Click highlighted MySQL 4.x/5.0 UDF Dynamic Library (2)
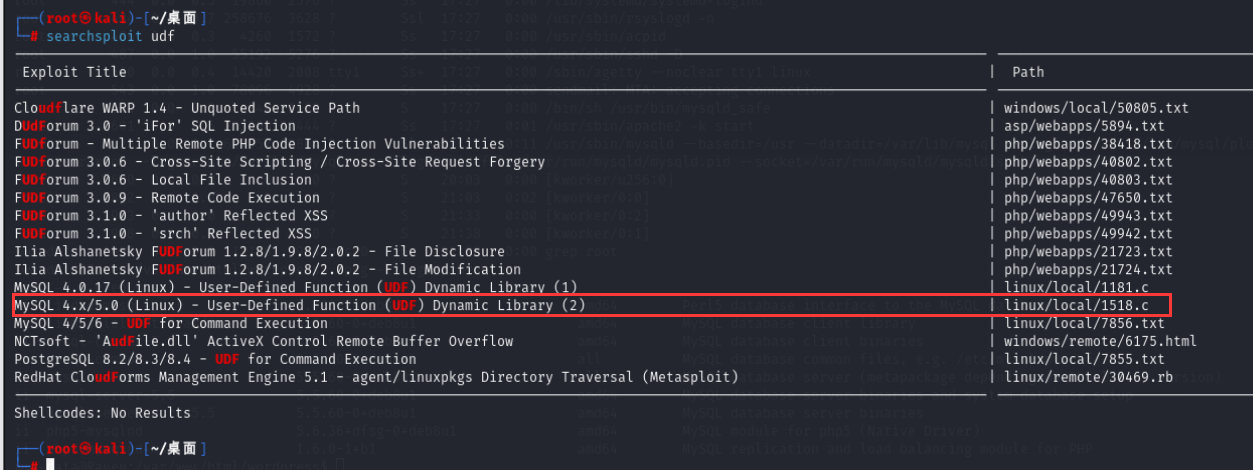The width and height of the screenshot is (1253, 470). (300, 305)
